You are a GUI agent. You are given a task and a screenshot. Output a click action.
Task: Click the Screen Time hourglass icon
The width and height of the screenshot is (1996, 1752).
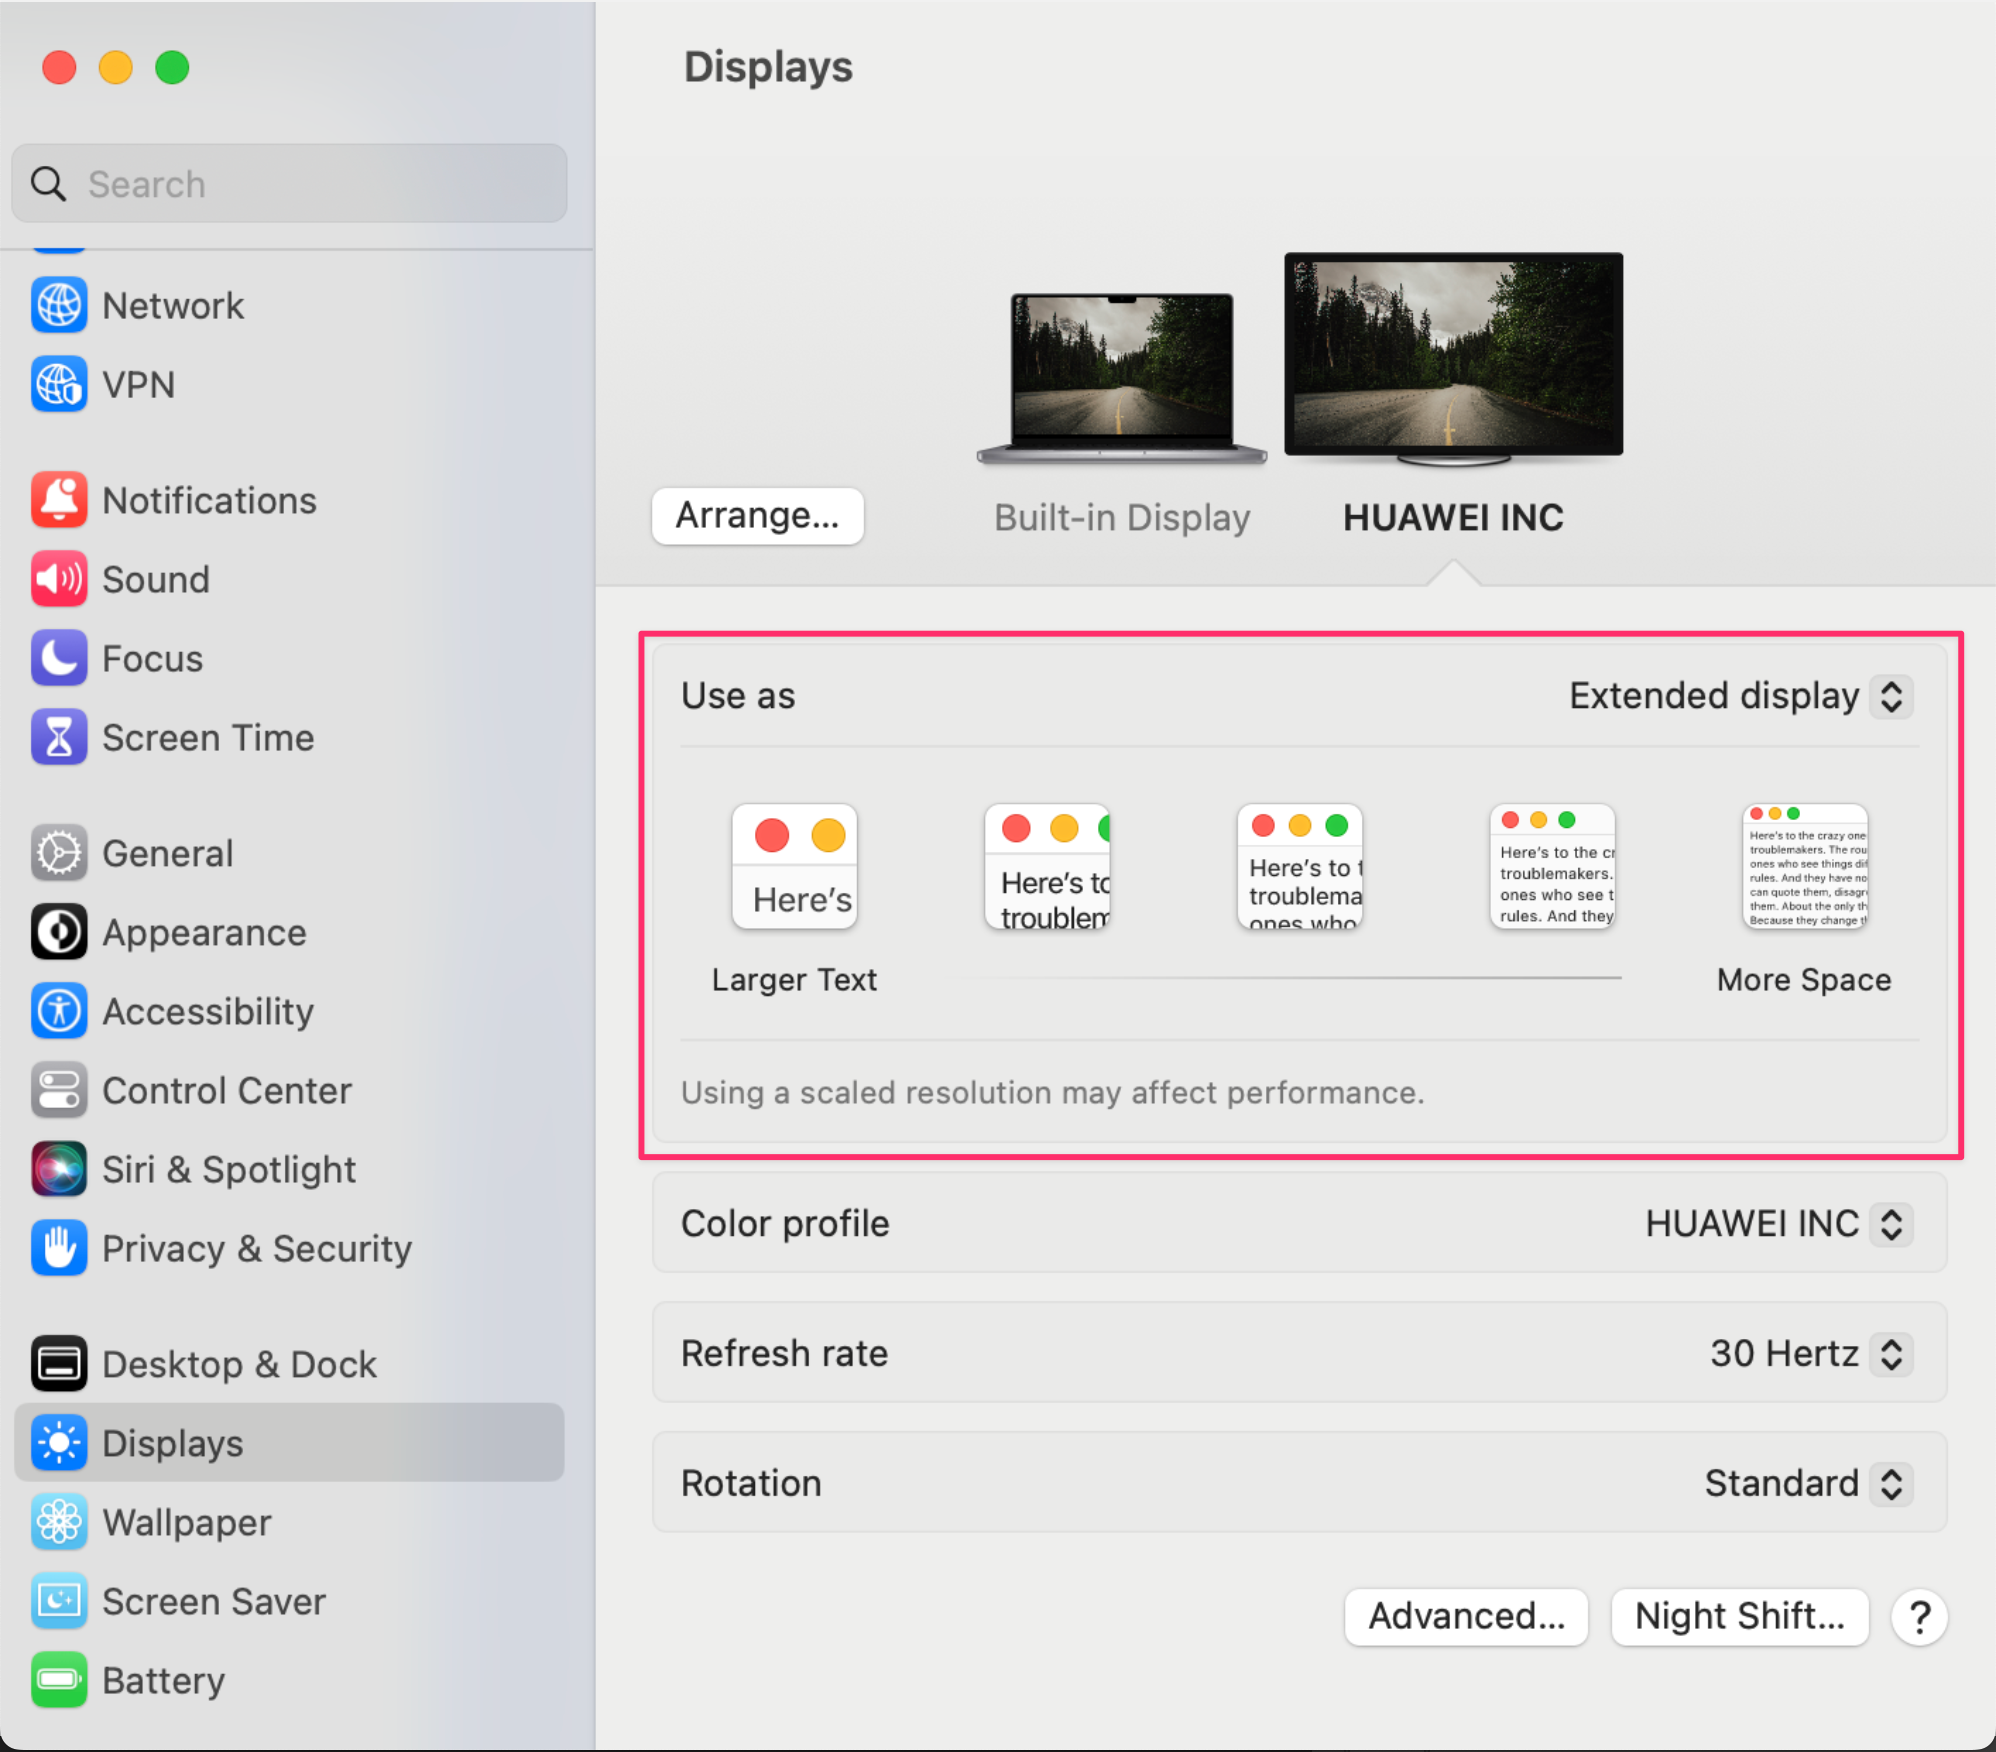[x=59, y=737]
